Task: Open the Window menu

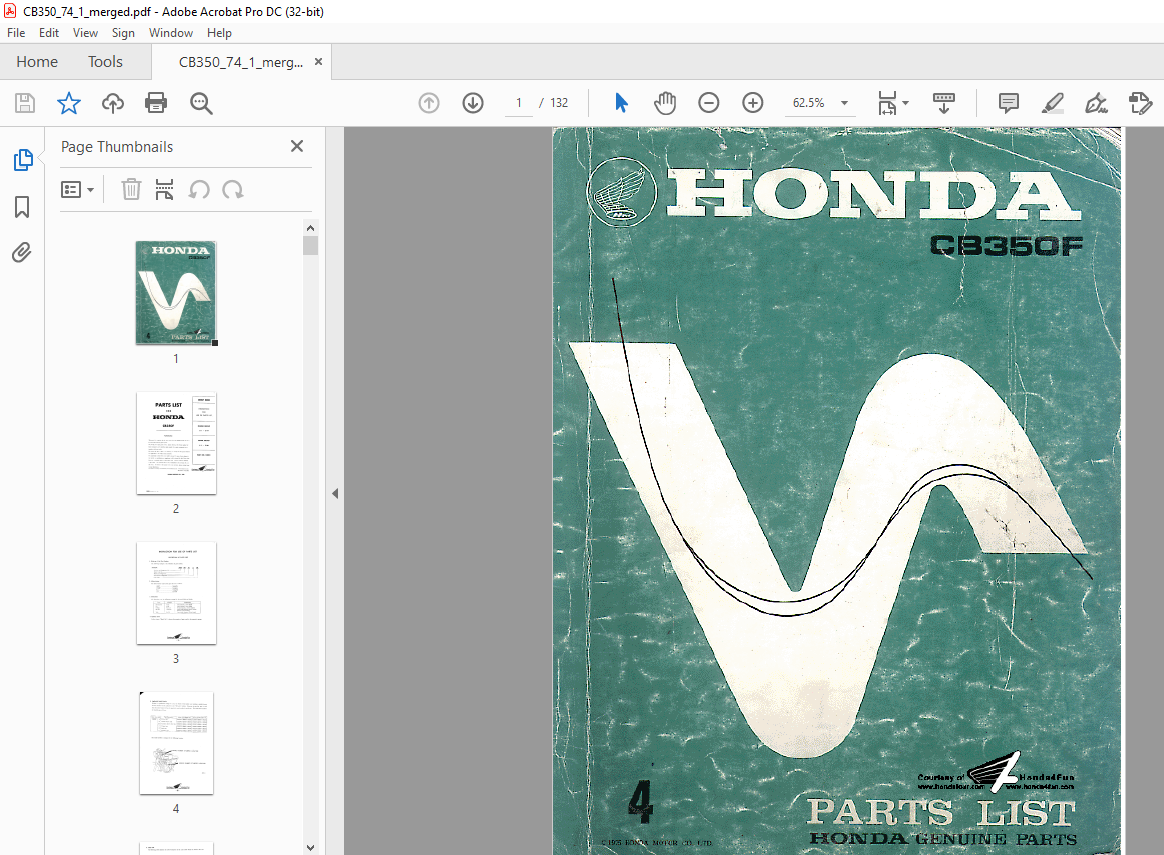Action: 171,33
